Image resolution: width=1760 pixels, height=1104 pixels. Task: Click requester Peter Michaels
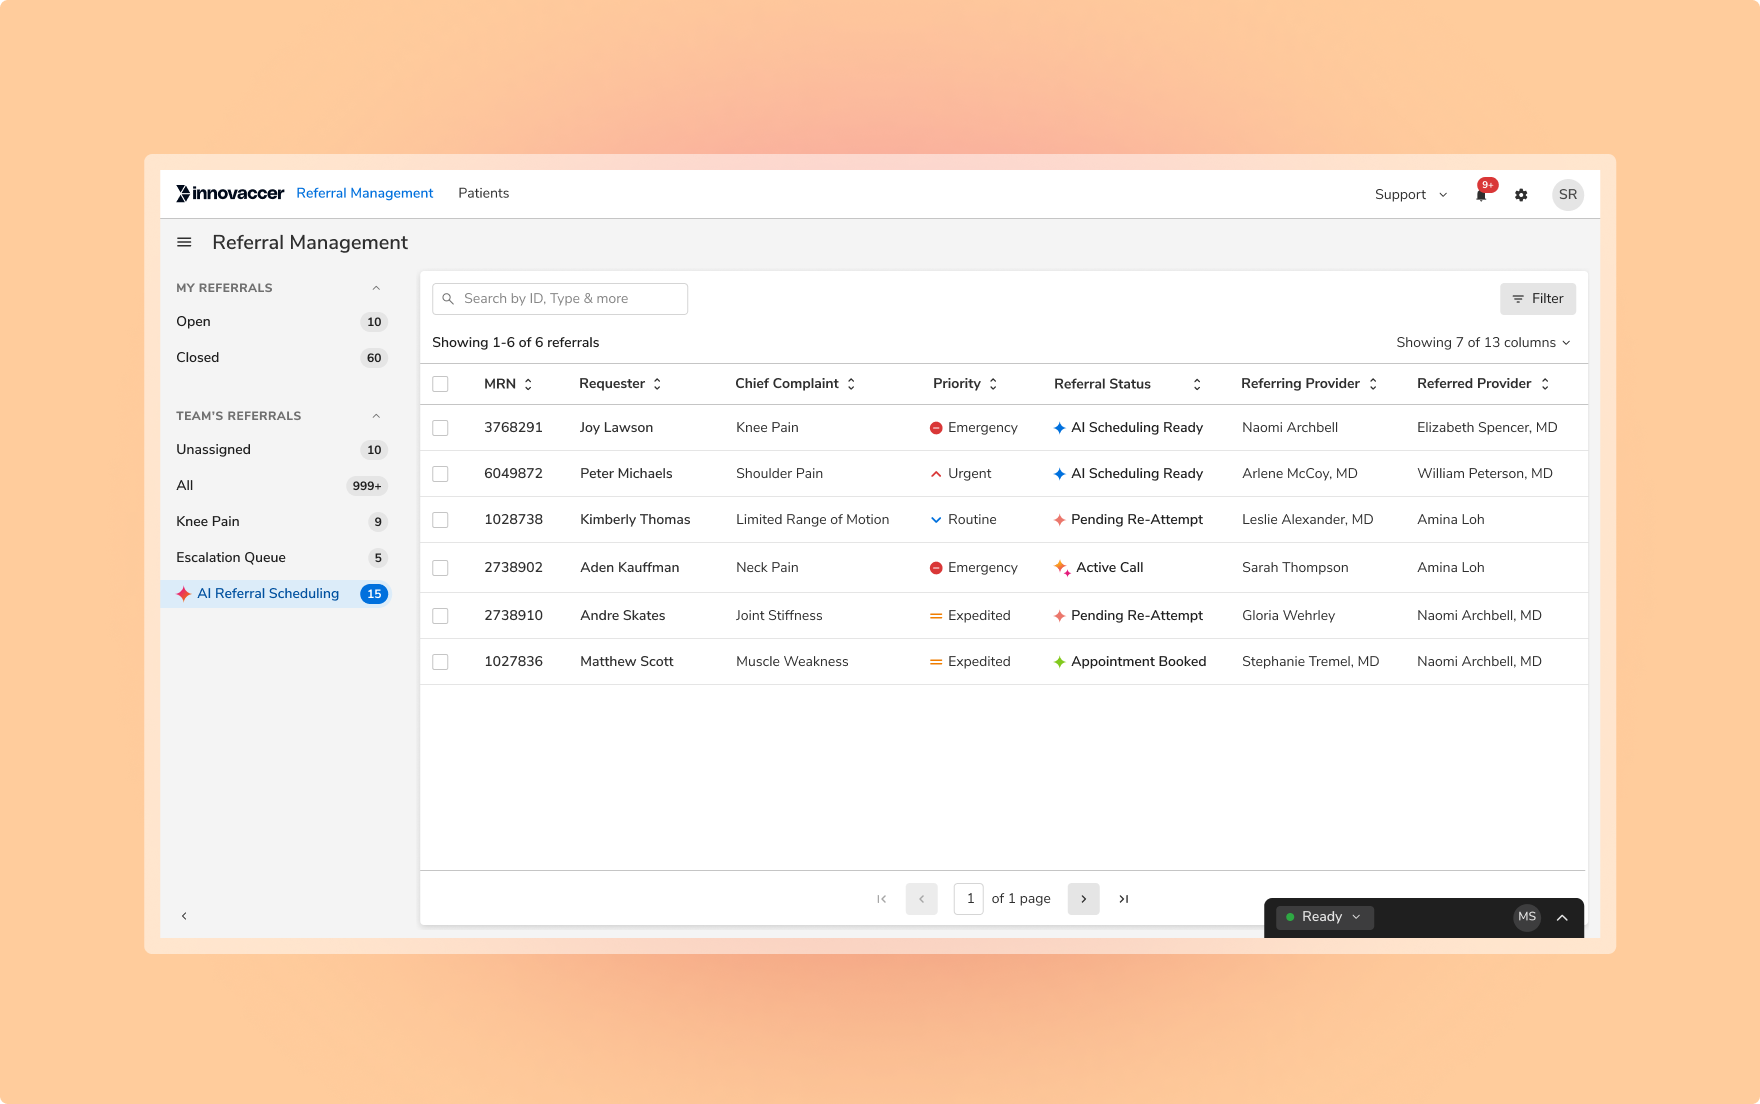(x=626, y=474)
